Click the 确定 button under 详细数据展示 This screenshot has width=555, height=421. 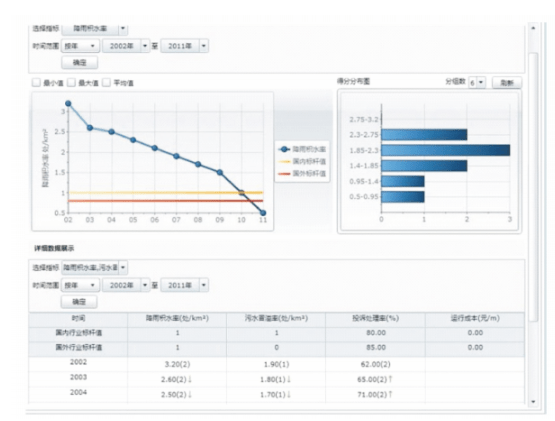point(79,302)
